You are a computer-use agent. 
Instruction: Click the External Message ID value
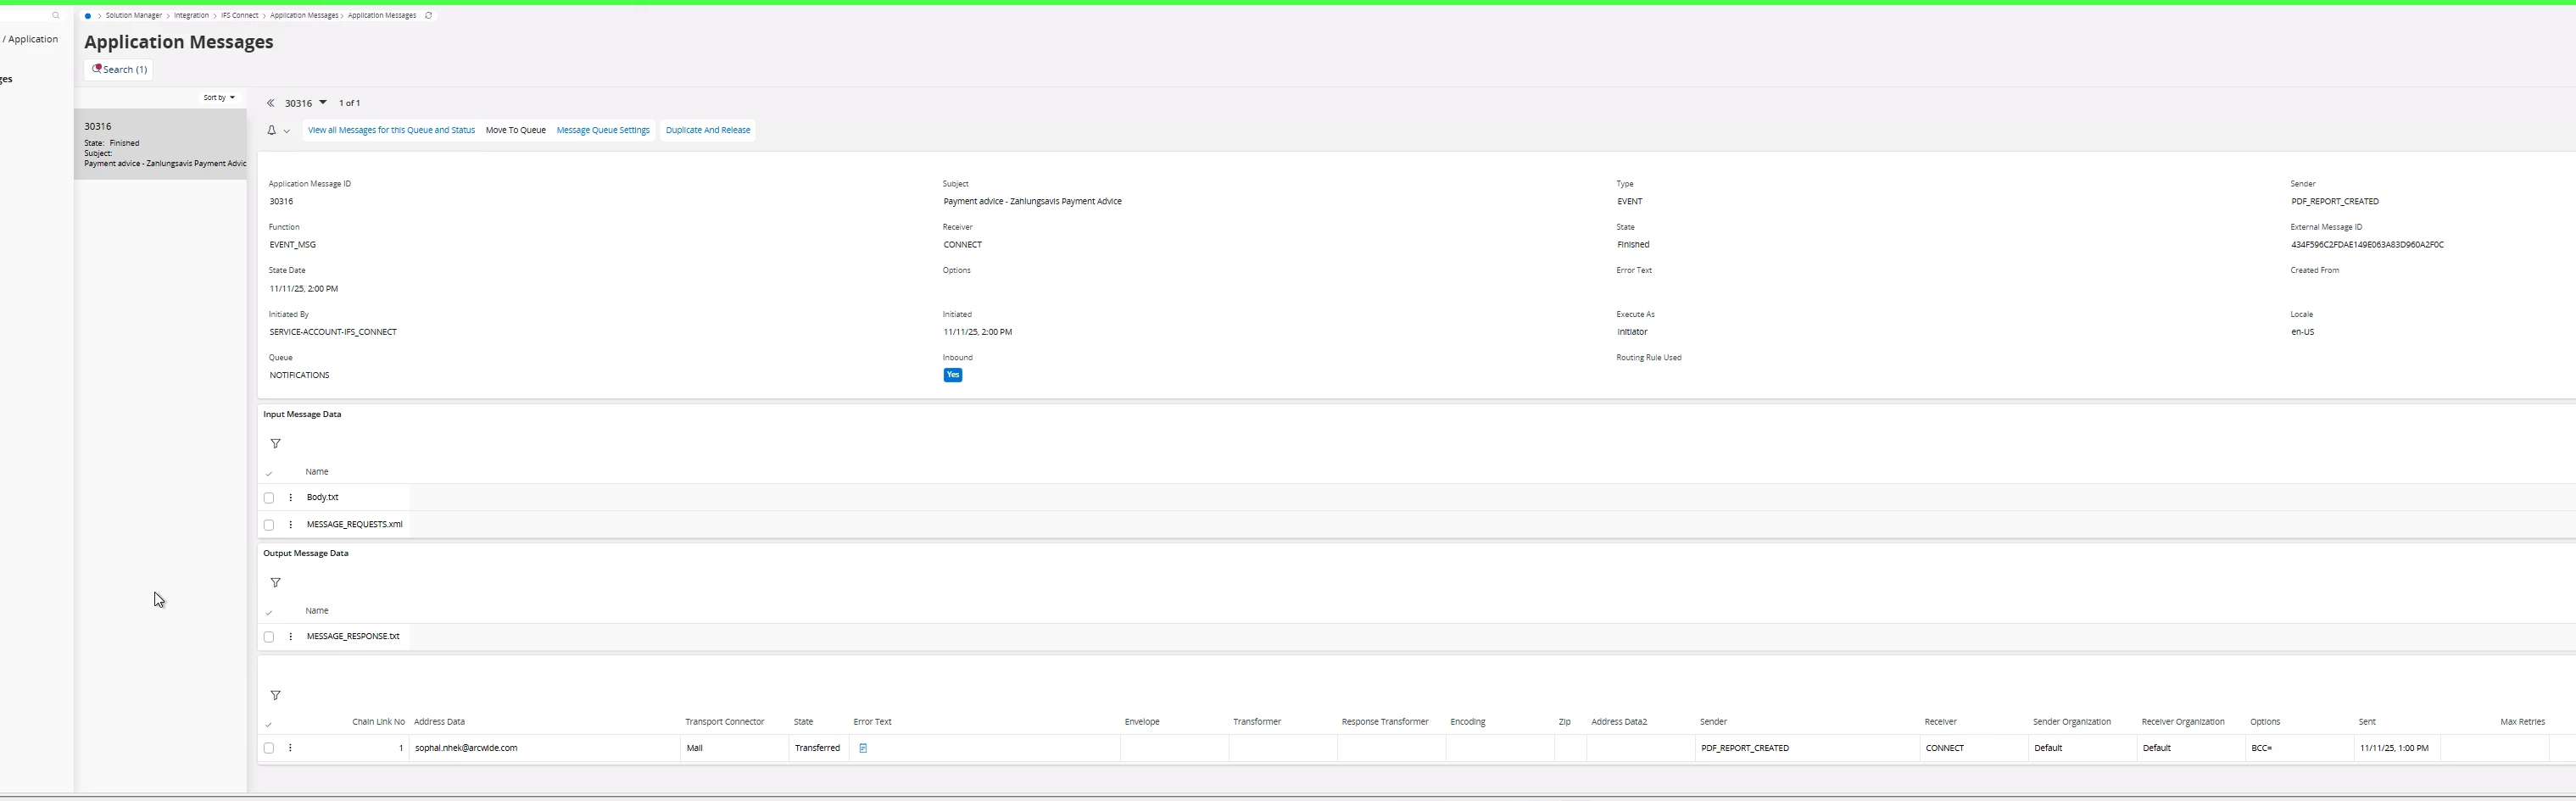tap(2367, 245)
